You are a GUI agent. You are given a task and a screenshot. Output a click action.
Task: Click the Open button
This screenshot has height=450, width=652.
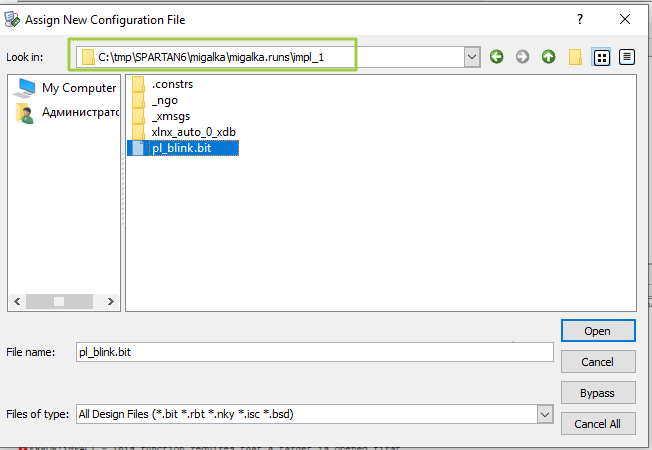click(x=598, y=331)
